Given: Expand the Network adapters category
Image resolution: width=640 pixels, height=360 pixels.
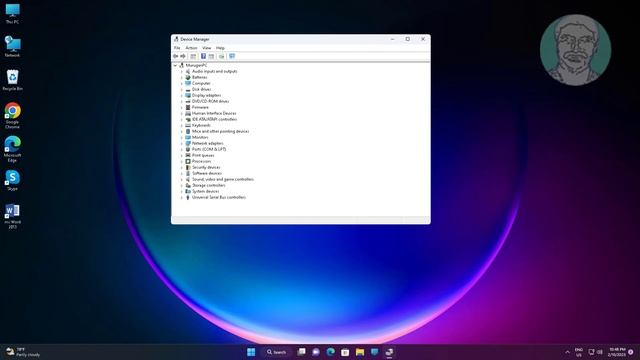Looking at the screenshot, I should point(182,143).
